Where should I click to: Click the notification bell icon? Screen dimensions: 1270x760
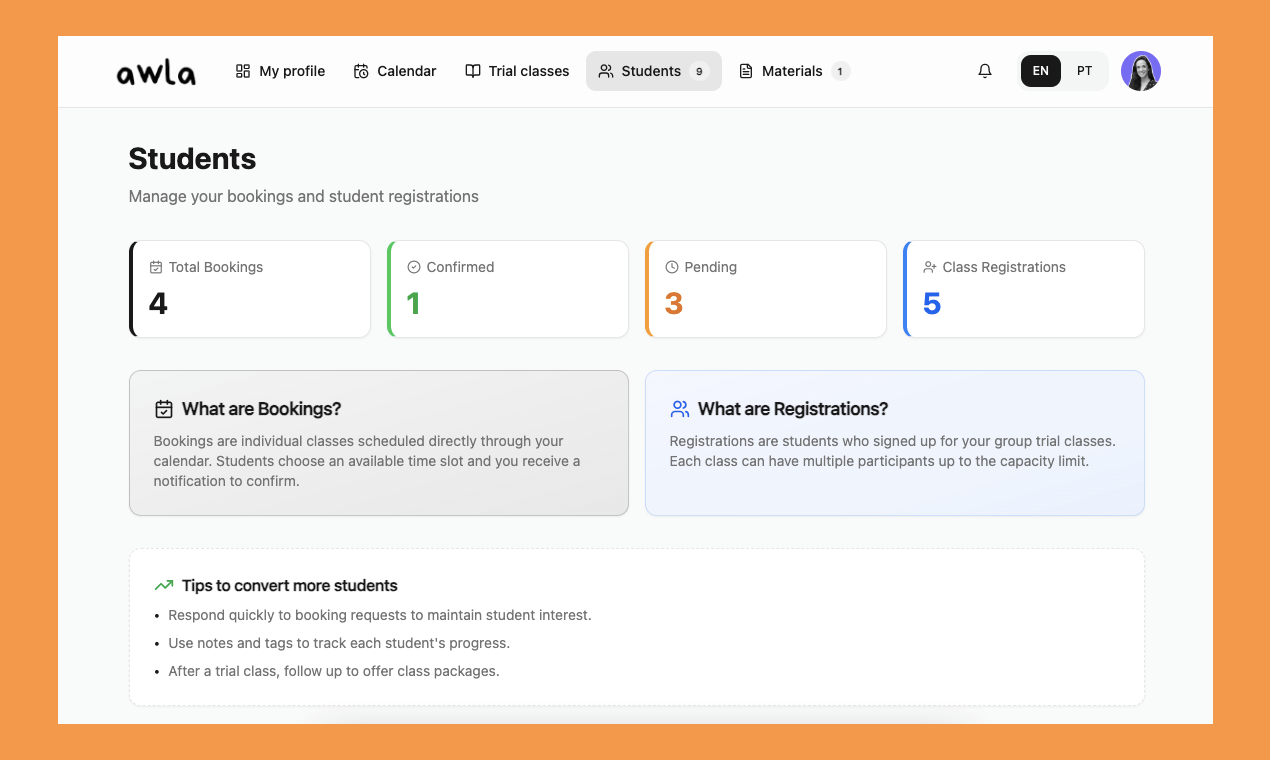[984, 70]
